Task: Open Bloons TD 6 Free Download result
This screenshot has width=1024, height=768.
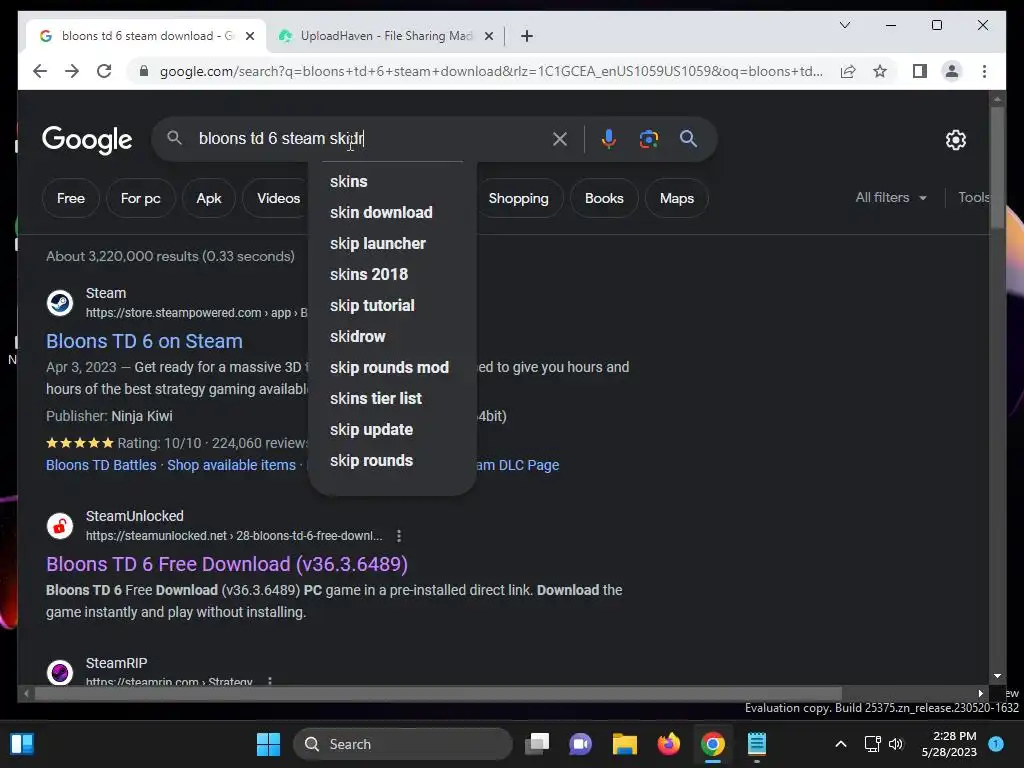Action: click(227, 564)
